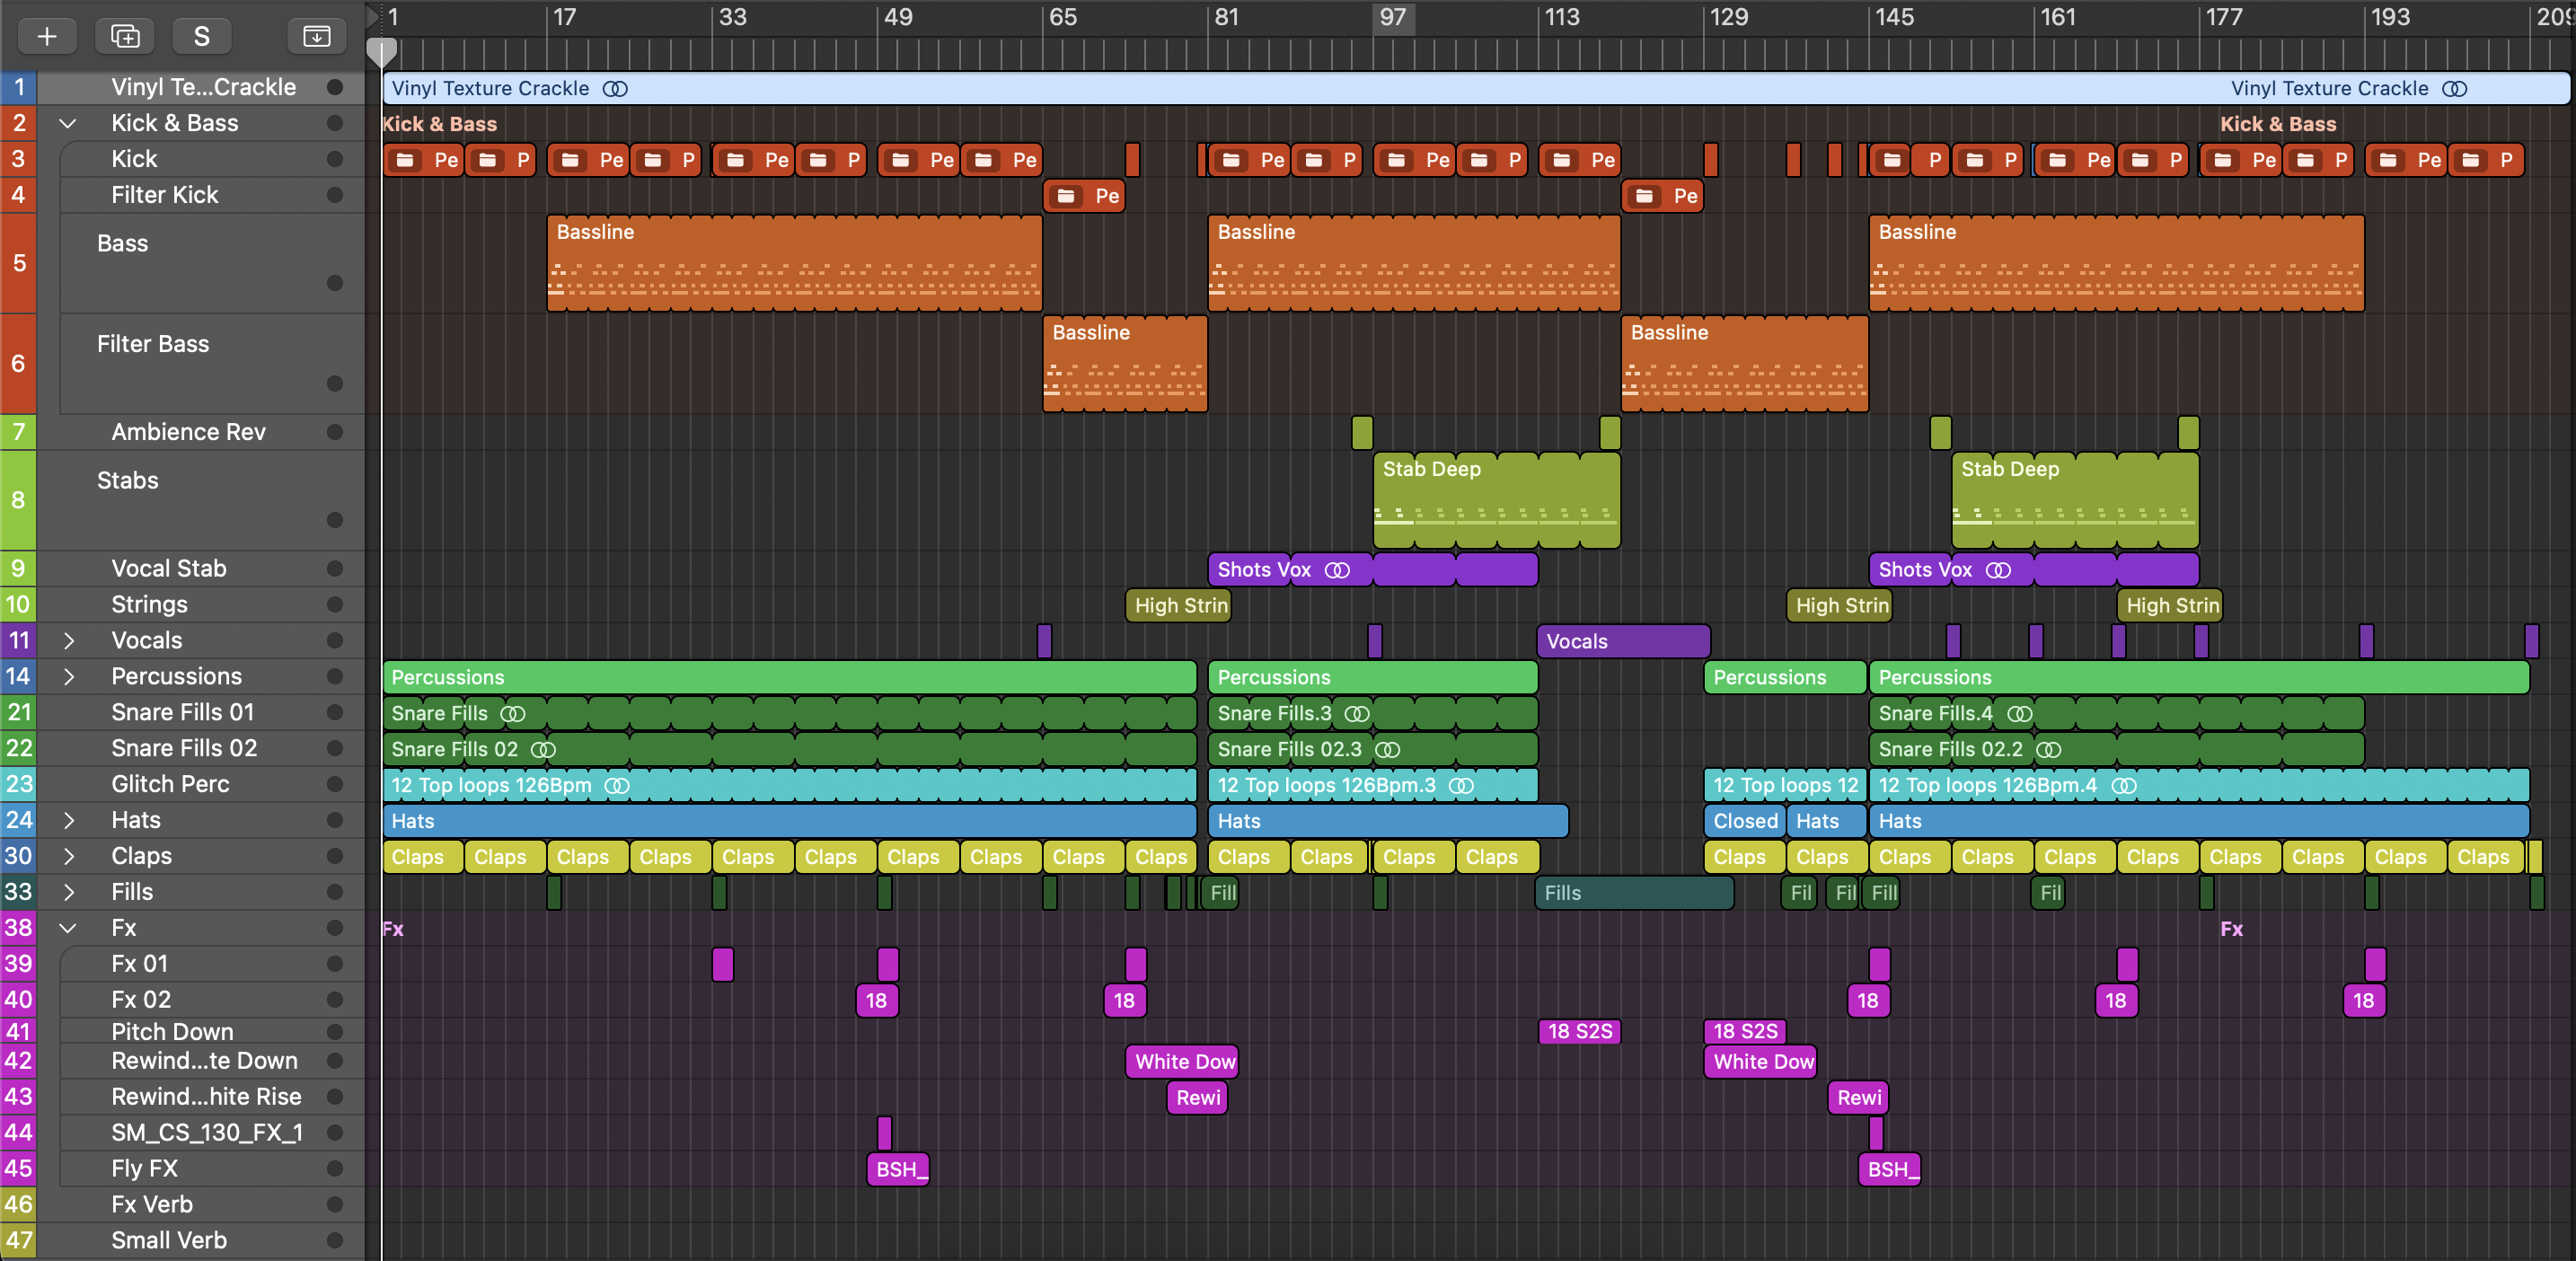2576x1261 pixels.
Task: Toggle the dot on Ambience Rev track
Action: (x=335, y=432)
